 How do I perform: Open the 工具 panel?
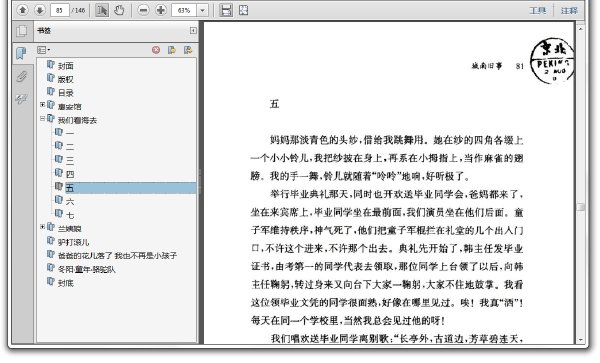[537, 10]
